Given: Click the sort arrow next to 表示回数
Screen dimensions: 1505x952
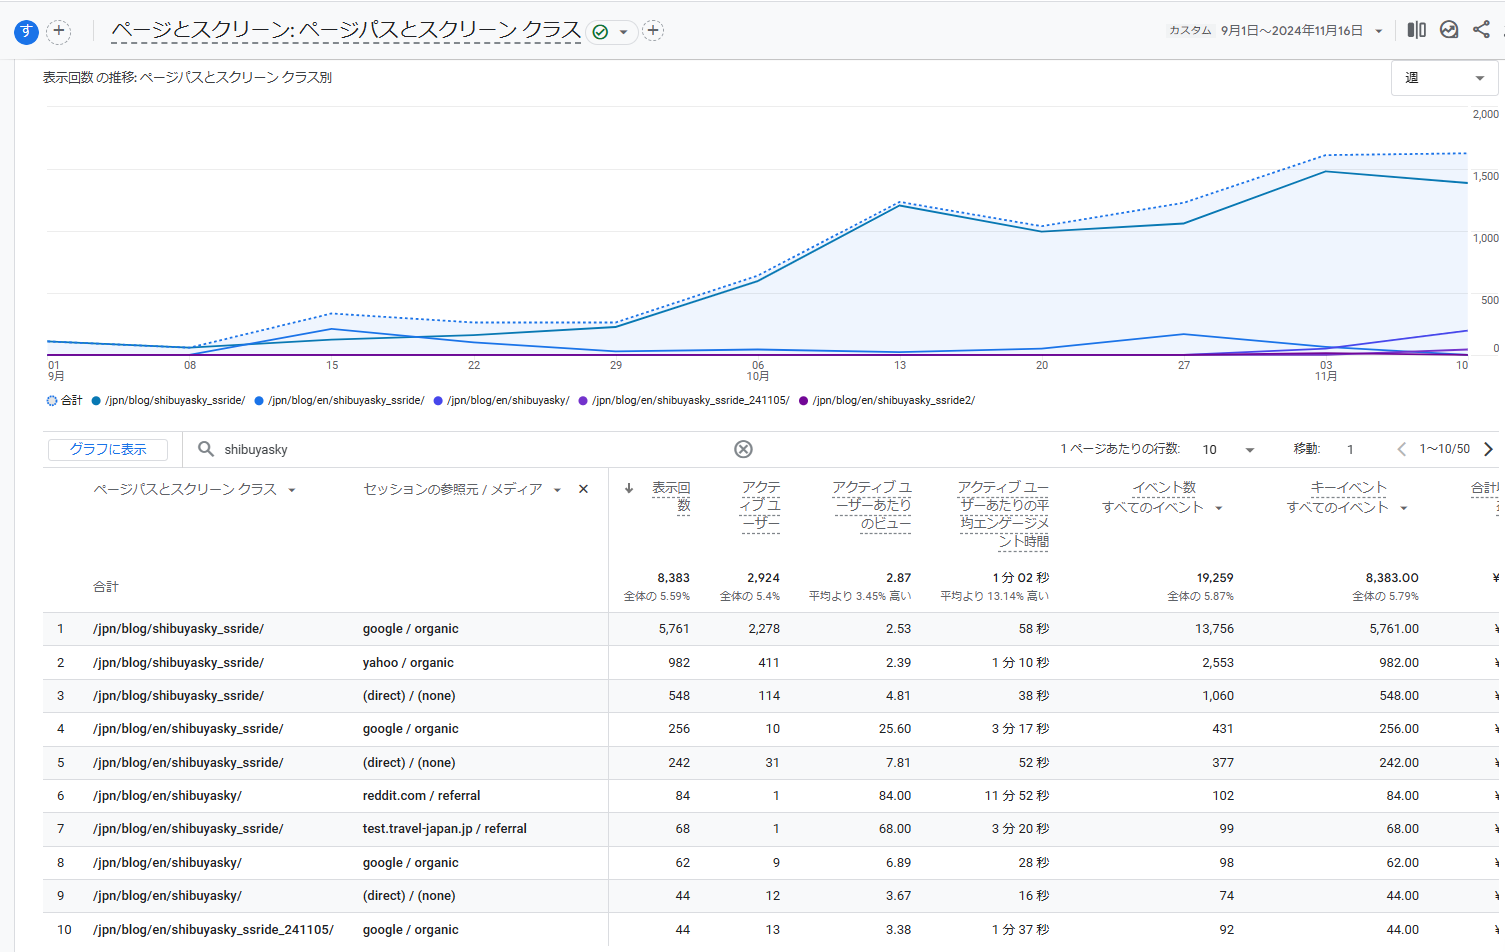Looking at the screenshot, I should pyautogui.click(x=629, y=488).
